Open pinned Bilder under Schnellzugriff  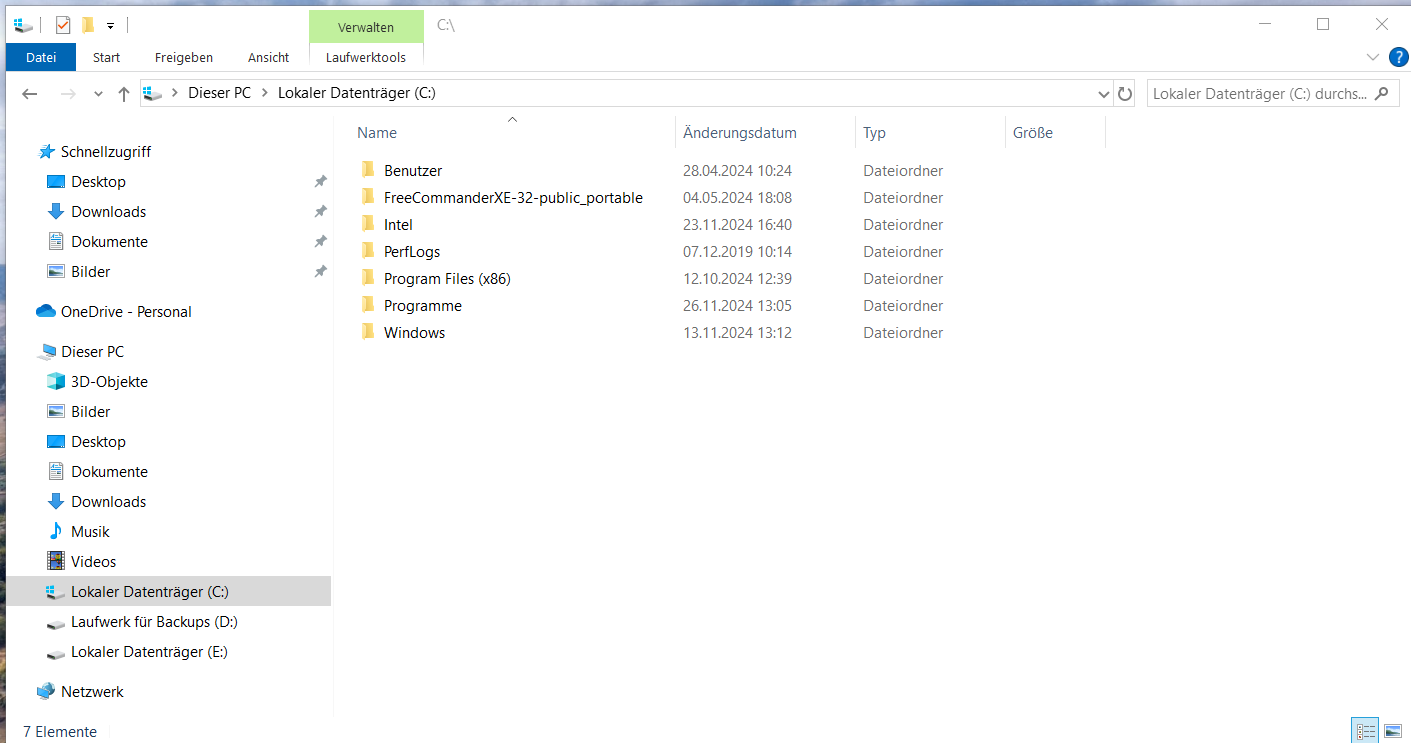click(x=90, y=272)
